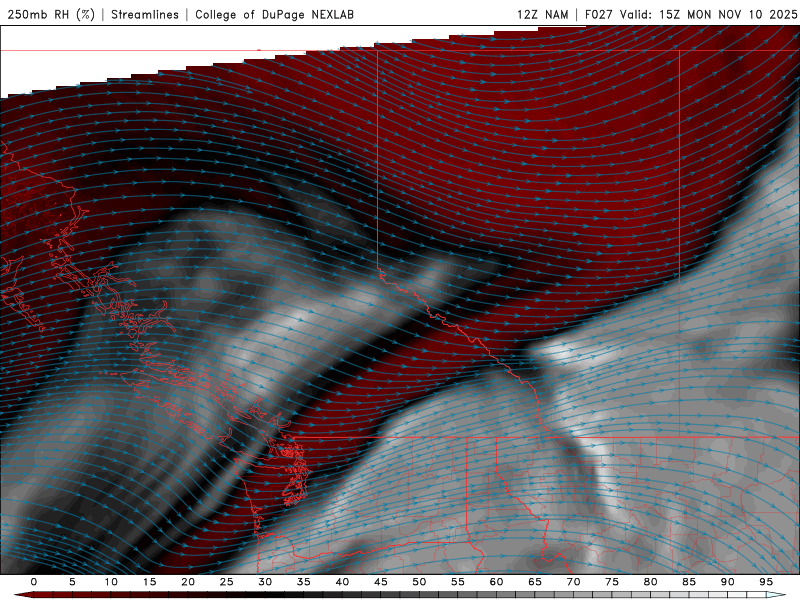The width and height of the screenshot is (800, 600).
Task: Click the '0' value on the color scale
Action: (x=34, y=582)
